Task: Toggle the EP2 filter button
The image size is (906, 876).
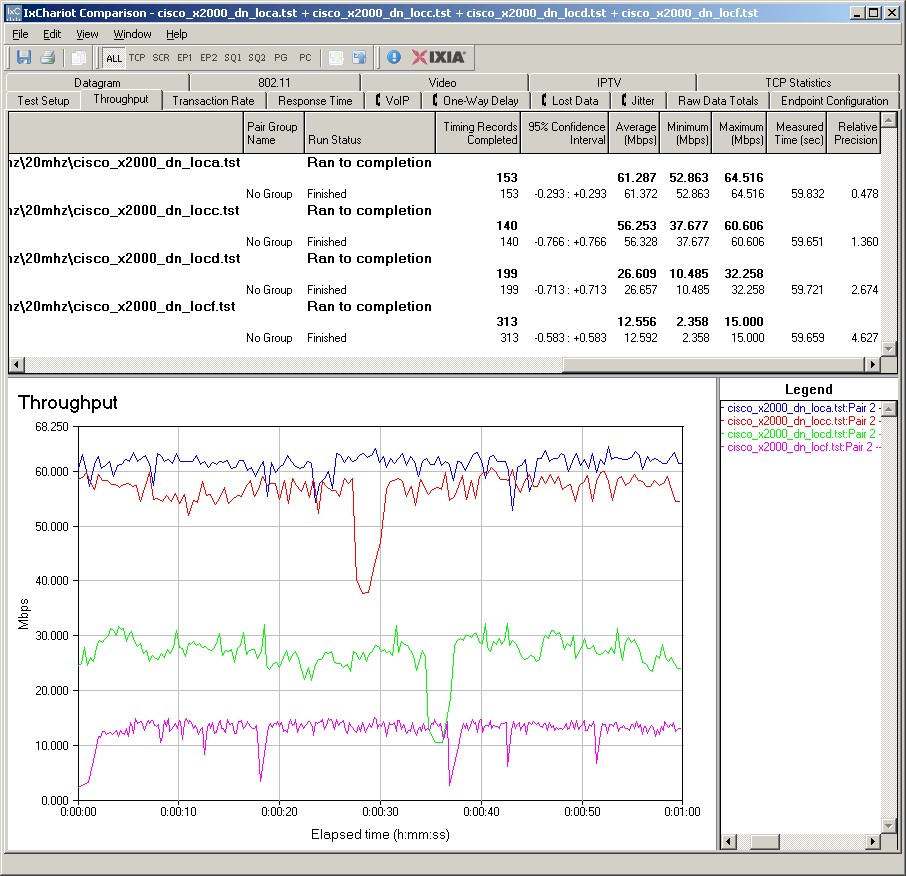Action: [209, 58]
